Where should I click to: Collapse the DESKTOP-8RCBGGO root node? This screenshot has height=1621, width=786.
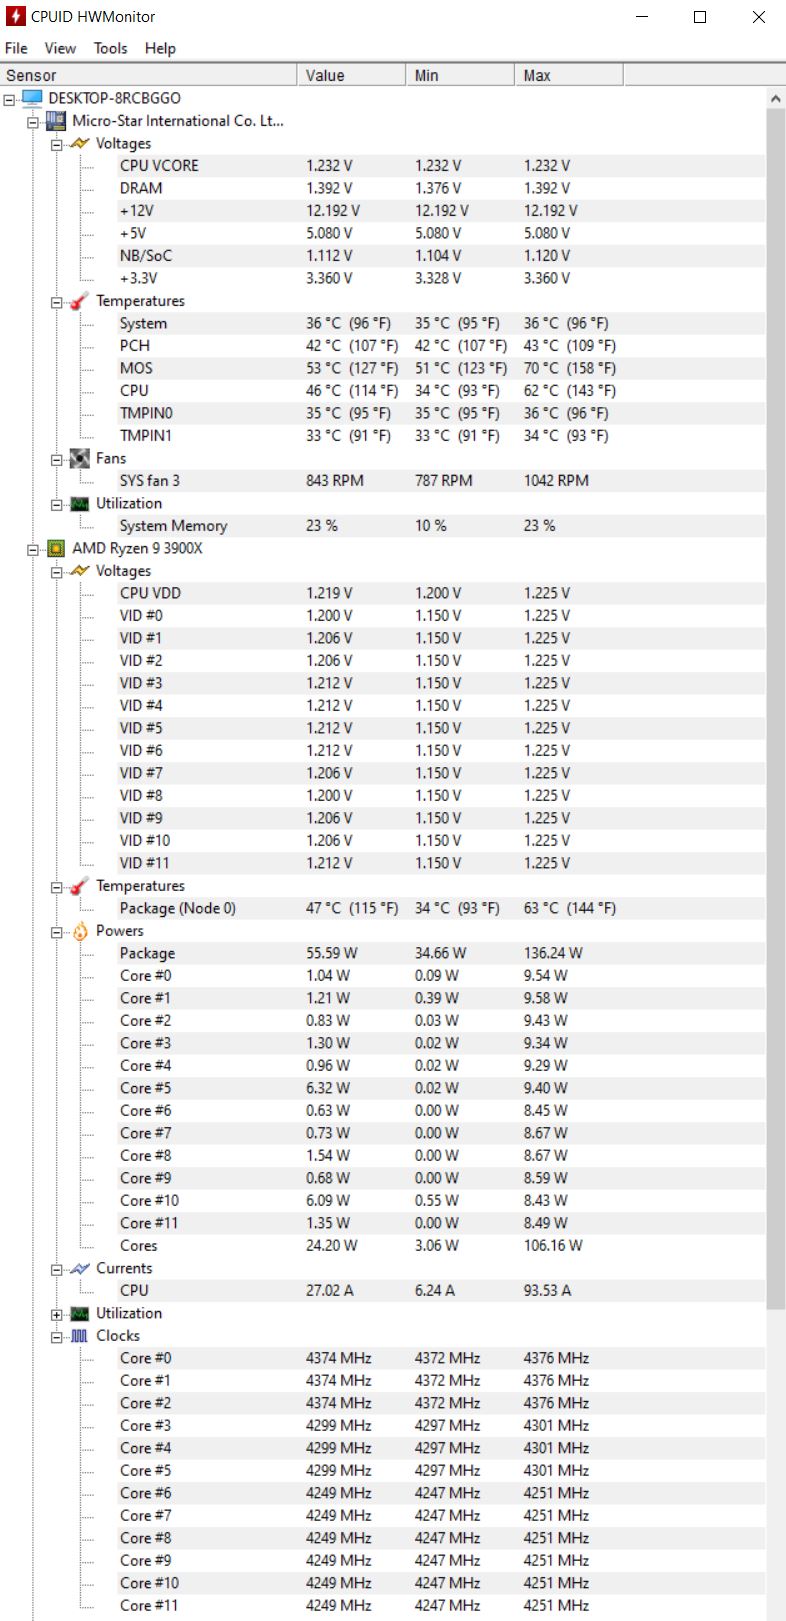coord(9,99)
